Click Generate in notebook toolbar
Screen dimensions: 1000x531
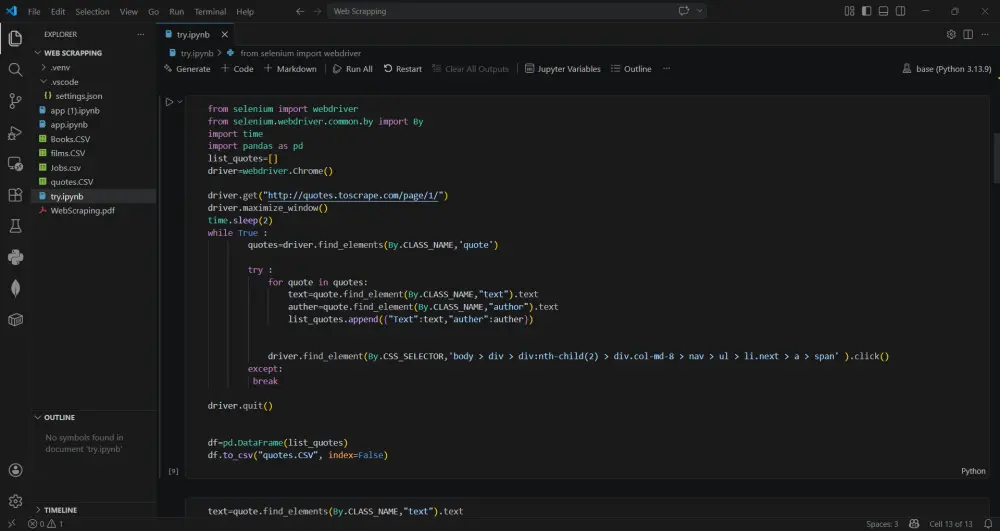[x=187, y=69]
